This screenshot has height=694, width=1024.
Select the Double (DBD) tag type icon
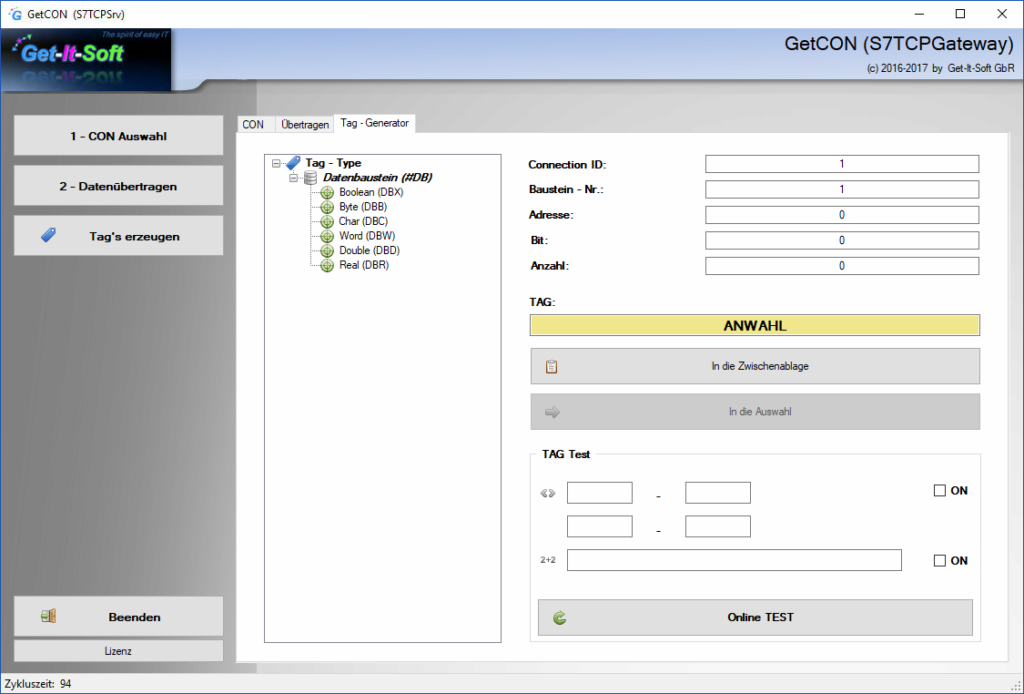click(326, 250)
